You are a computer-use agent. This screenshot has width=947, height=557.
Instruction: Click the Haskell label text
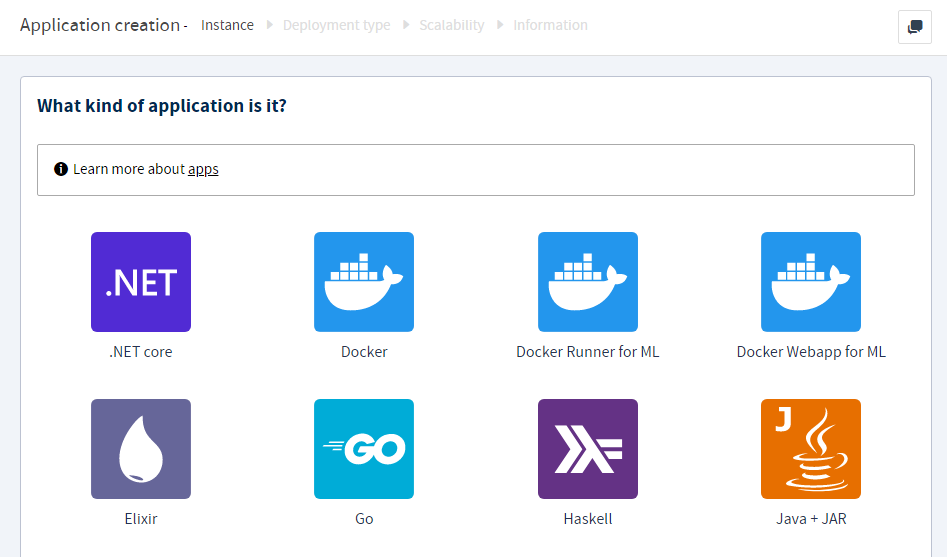[x=588, y=519]
